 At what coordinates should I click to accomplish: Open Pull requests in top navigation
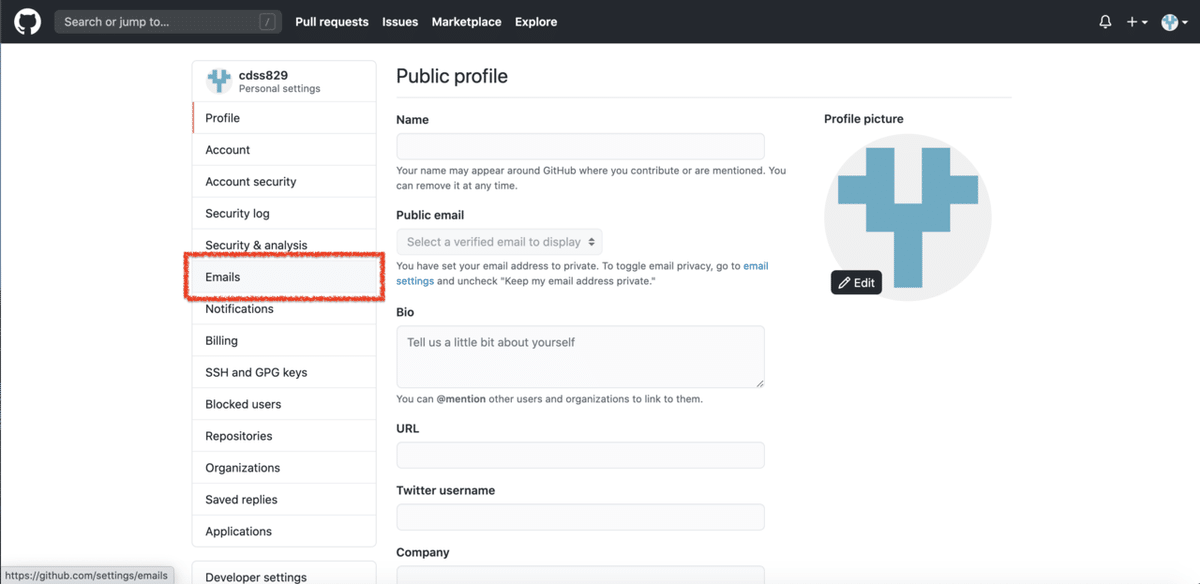pyautogui.click(x=332, y=21)
